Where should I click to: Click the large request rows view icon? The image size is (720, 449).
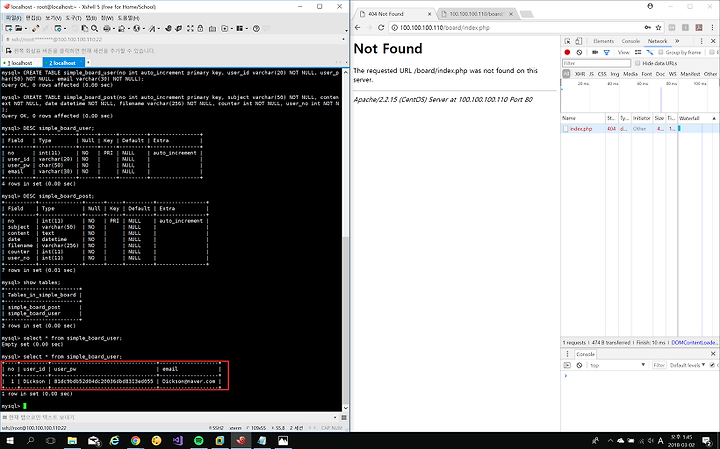[x=638, y=52]
